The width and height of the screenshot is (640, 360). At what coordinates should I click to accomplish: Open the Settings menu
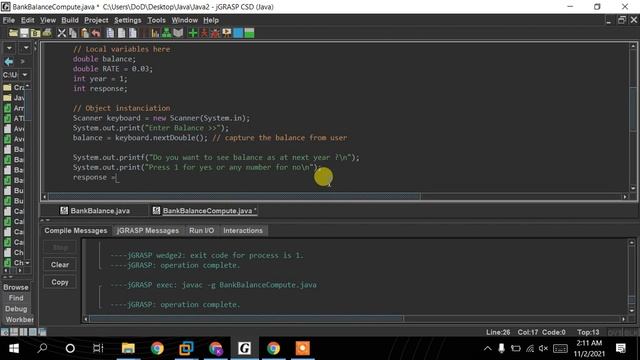[128, 20]
